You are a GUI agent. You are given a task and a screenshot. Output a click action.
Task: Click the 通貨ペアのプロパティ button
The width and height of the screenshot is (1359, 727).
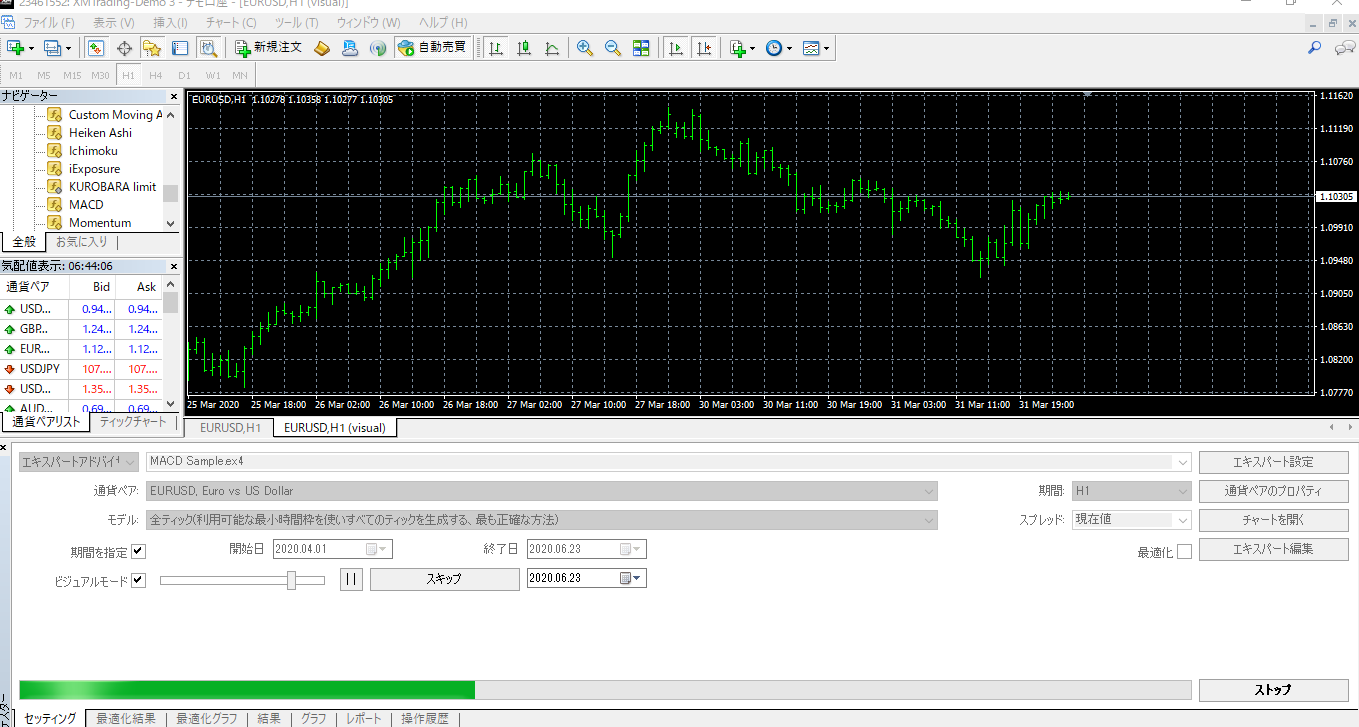(x=1273, y=491)
